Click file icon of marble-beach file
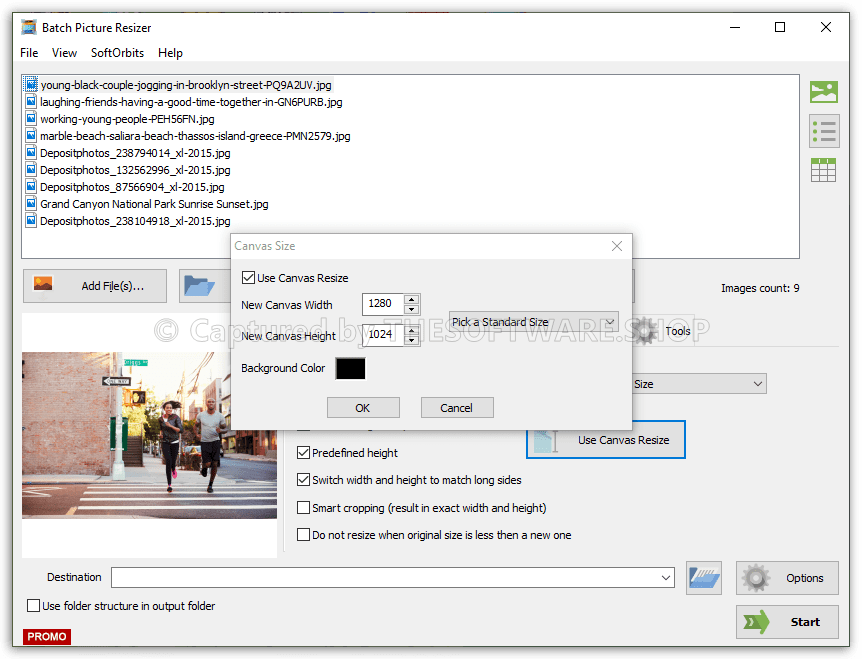The image size is (862, 659). point(31,136)
